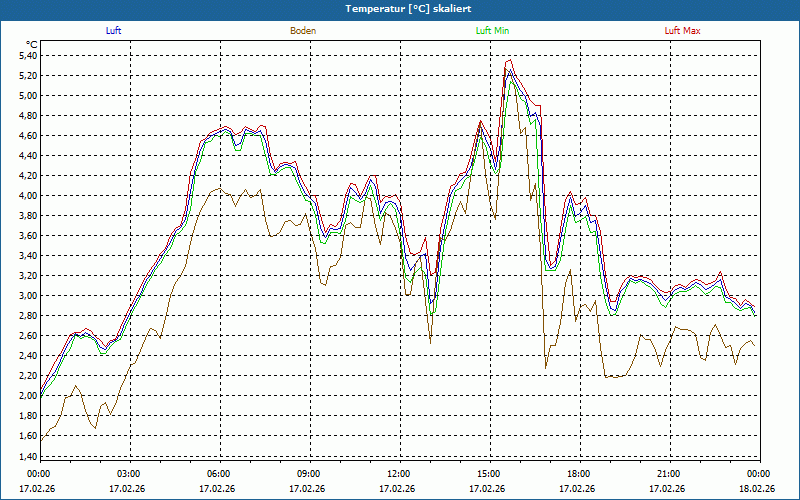This screenshot has width=800, height=500.
Task: Click the 12:00 time axis label
Action: coord(399,474)
